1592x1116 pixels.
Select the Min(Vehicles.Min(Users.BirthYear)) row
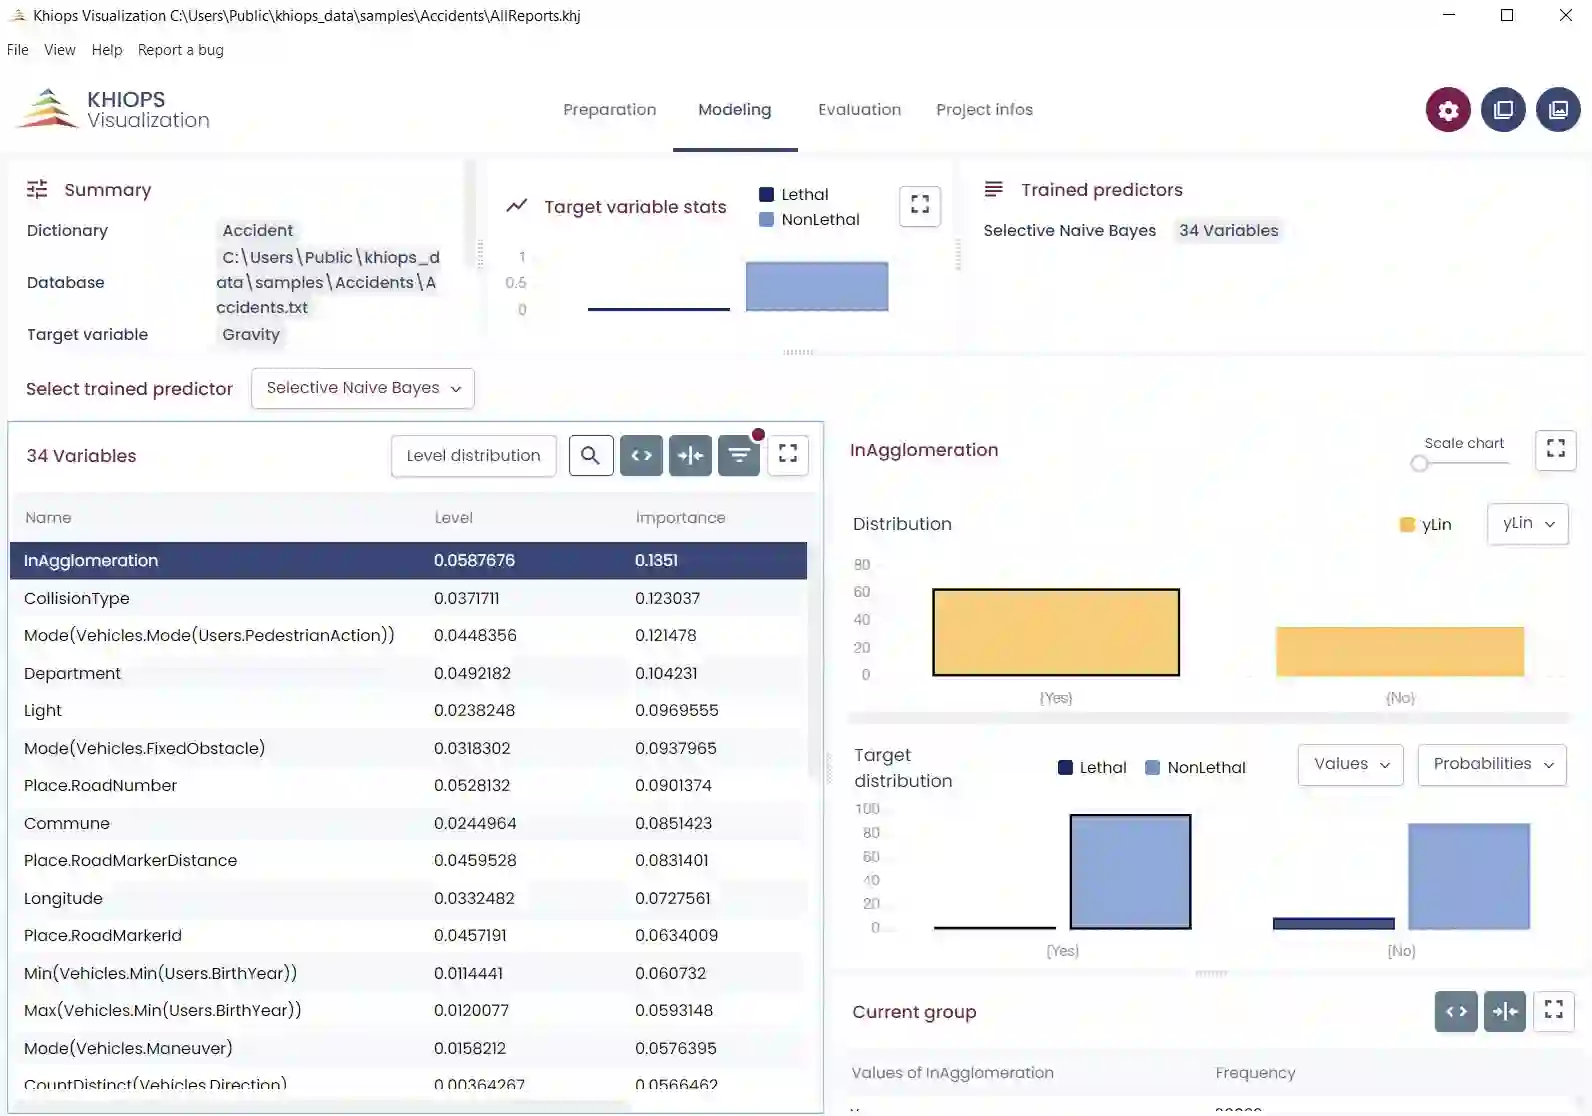pos(408,973)
